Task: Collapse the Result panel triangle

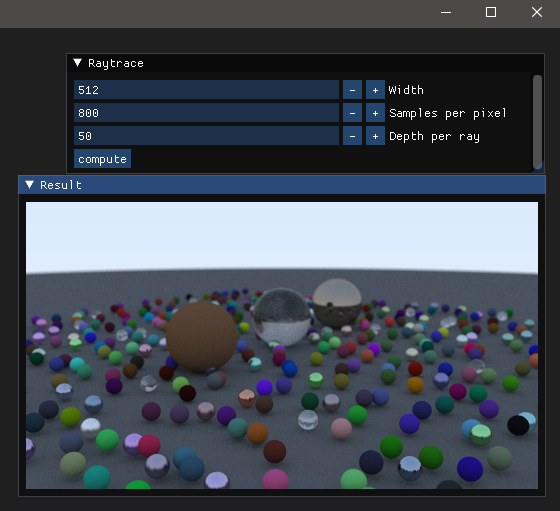Action: tap(29, 185)
